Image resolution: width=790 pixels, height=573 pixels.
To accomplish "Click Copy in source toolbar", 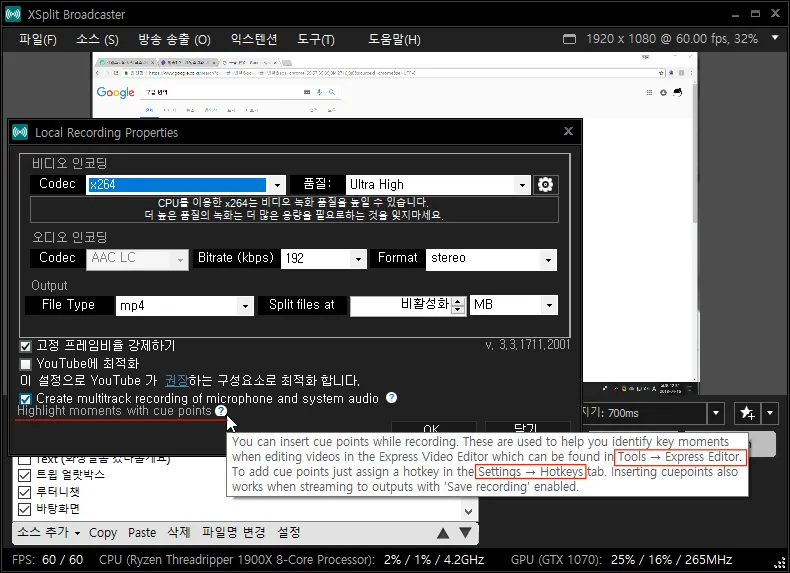I will tap(103, 533).
